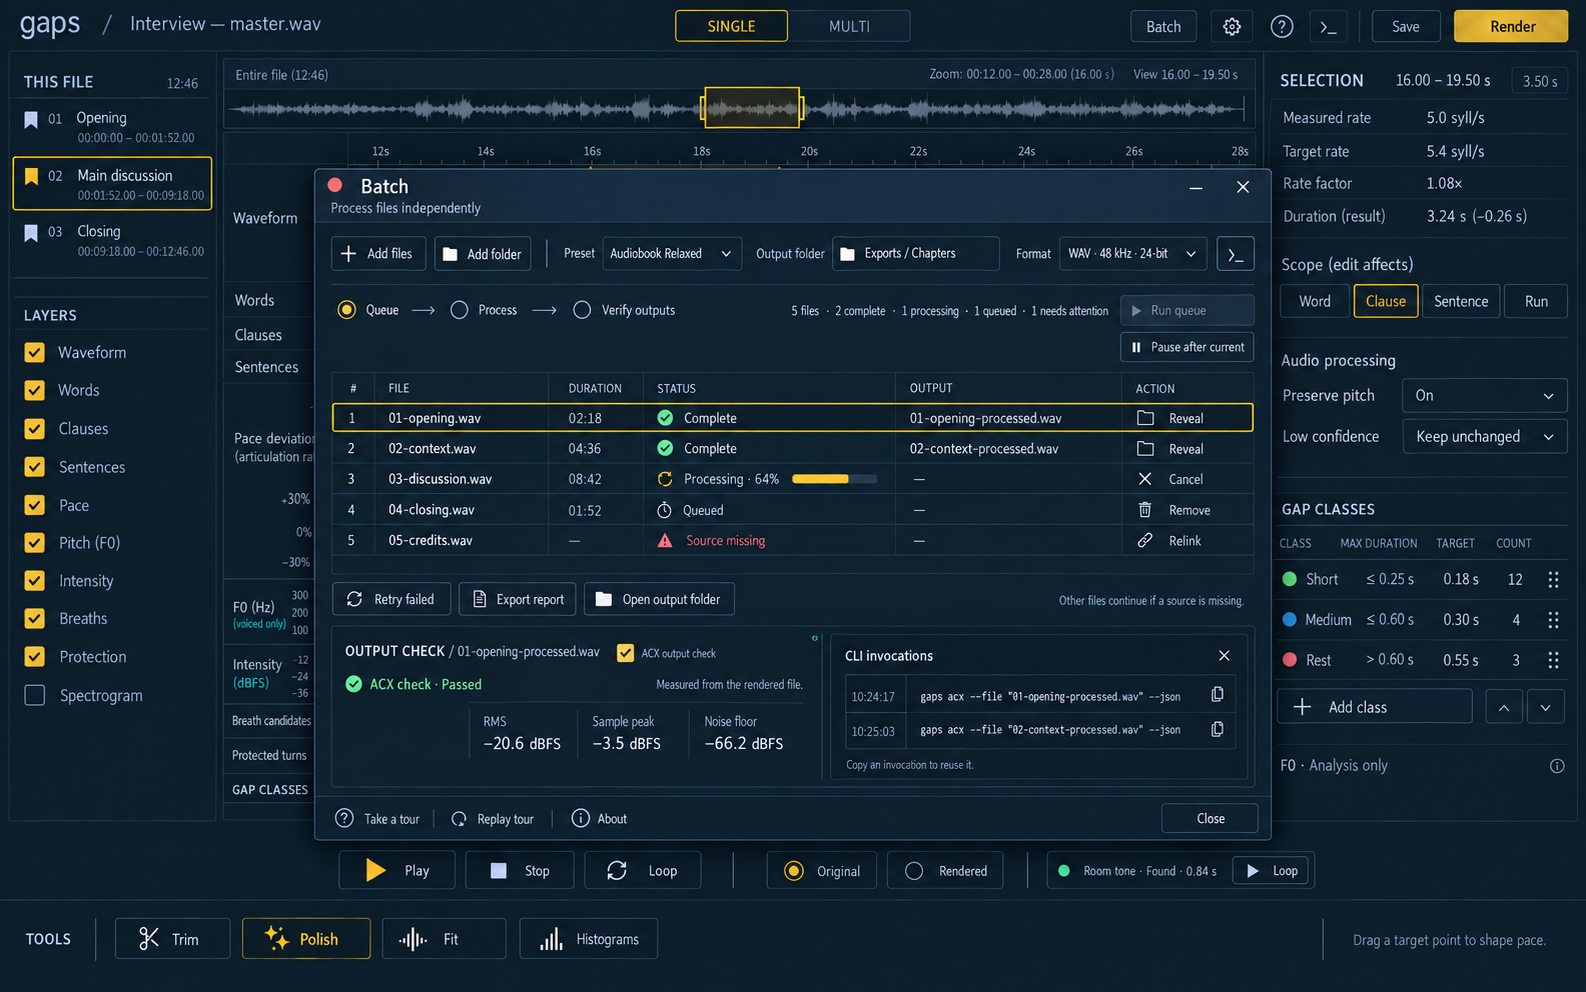Open drag handle of Rest gap class
1586x992 pixels.
(1553, 660)
